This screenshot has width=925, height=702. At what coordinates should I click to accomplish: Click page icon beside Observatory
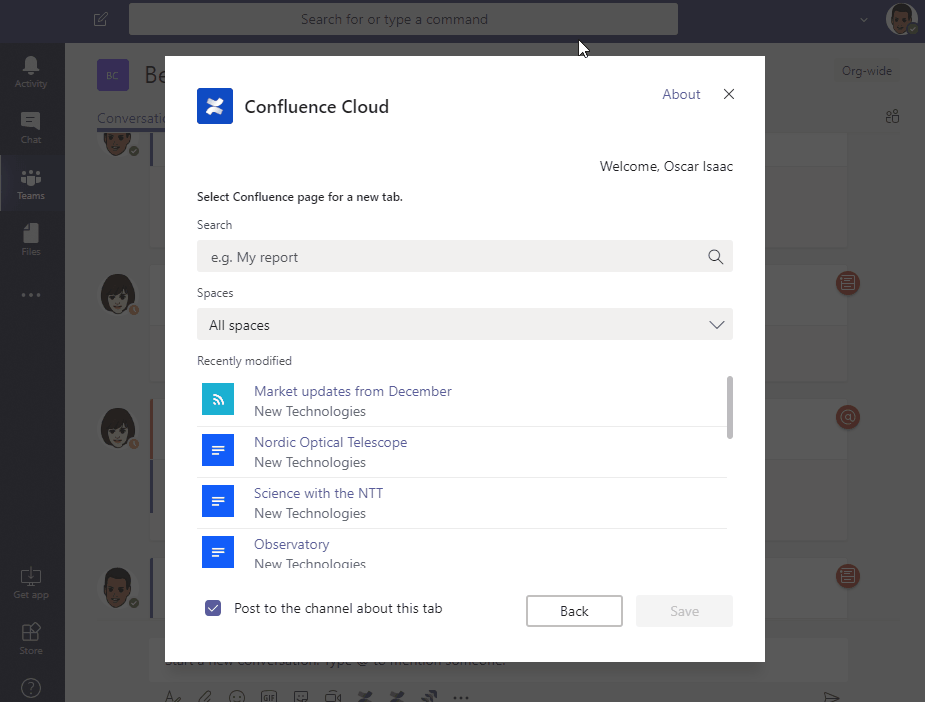[x=218, y=552]
